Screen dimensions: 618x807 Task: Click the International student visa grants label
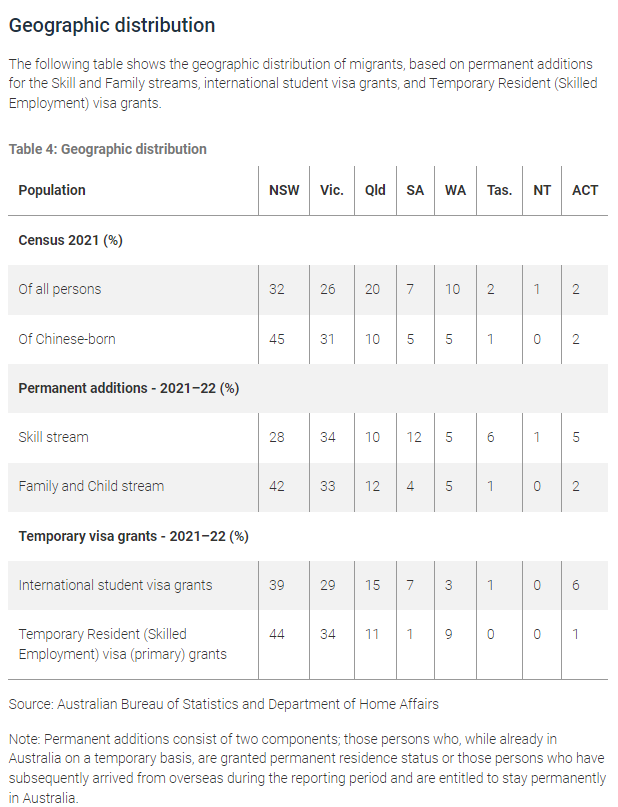115,585
